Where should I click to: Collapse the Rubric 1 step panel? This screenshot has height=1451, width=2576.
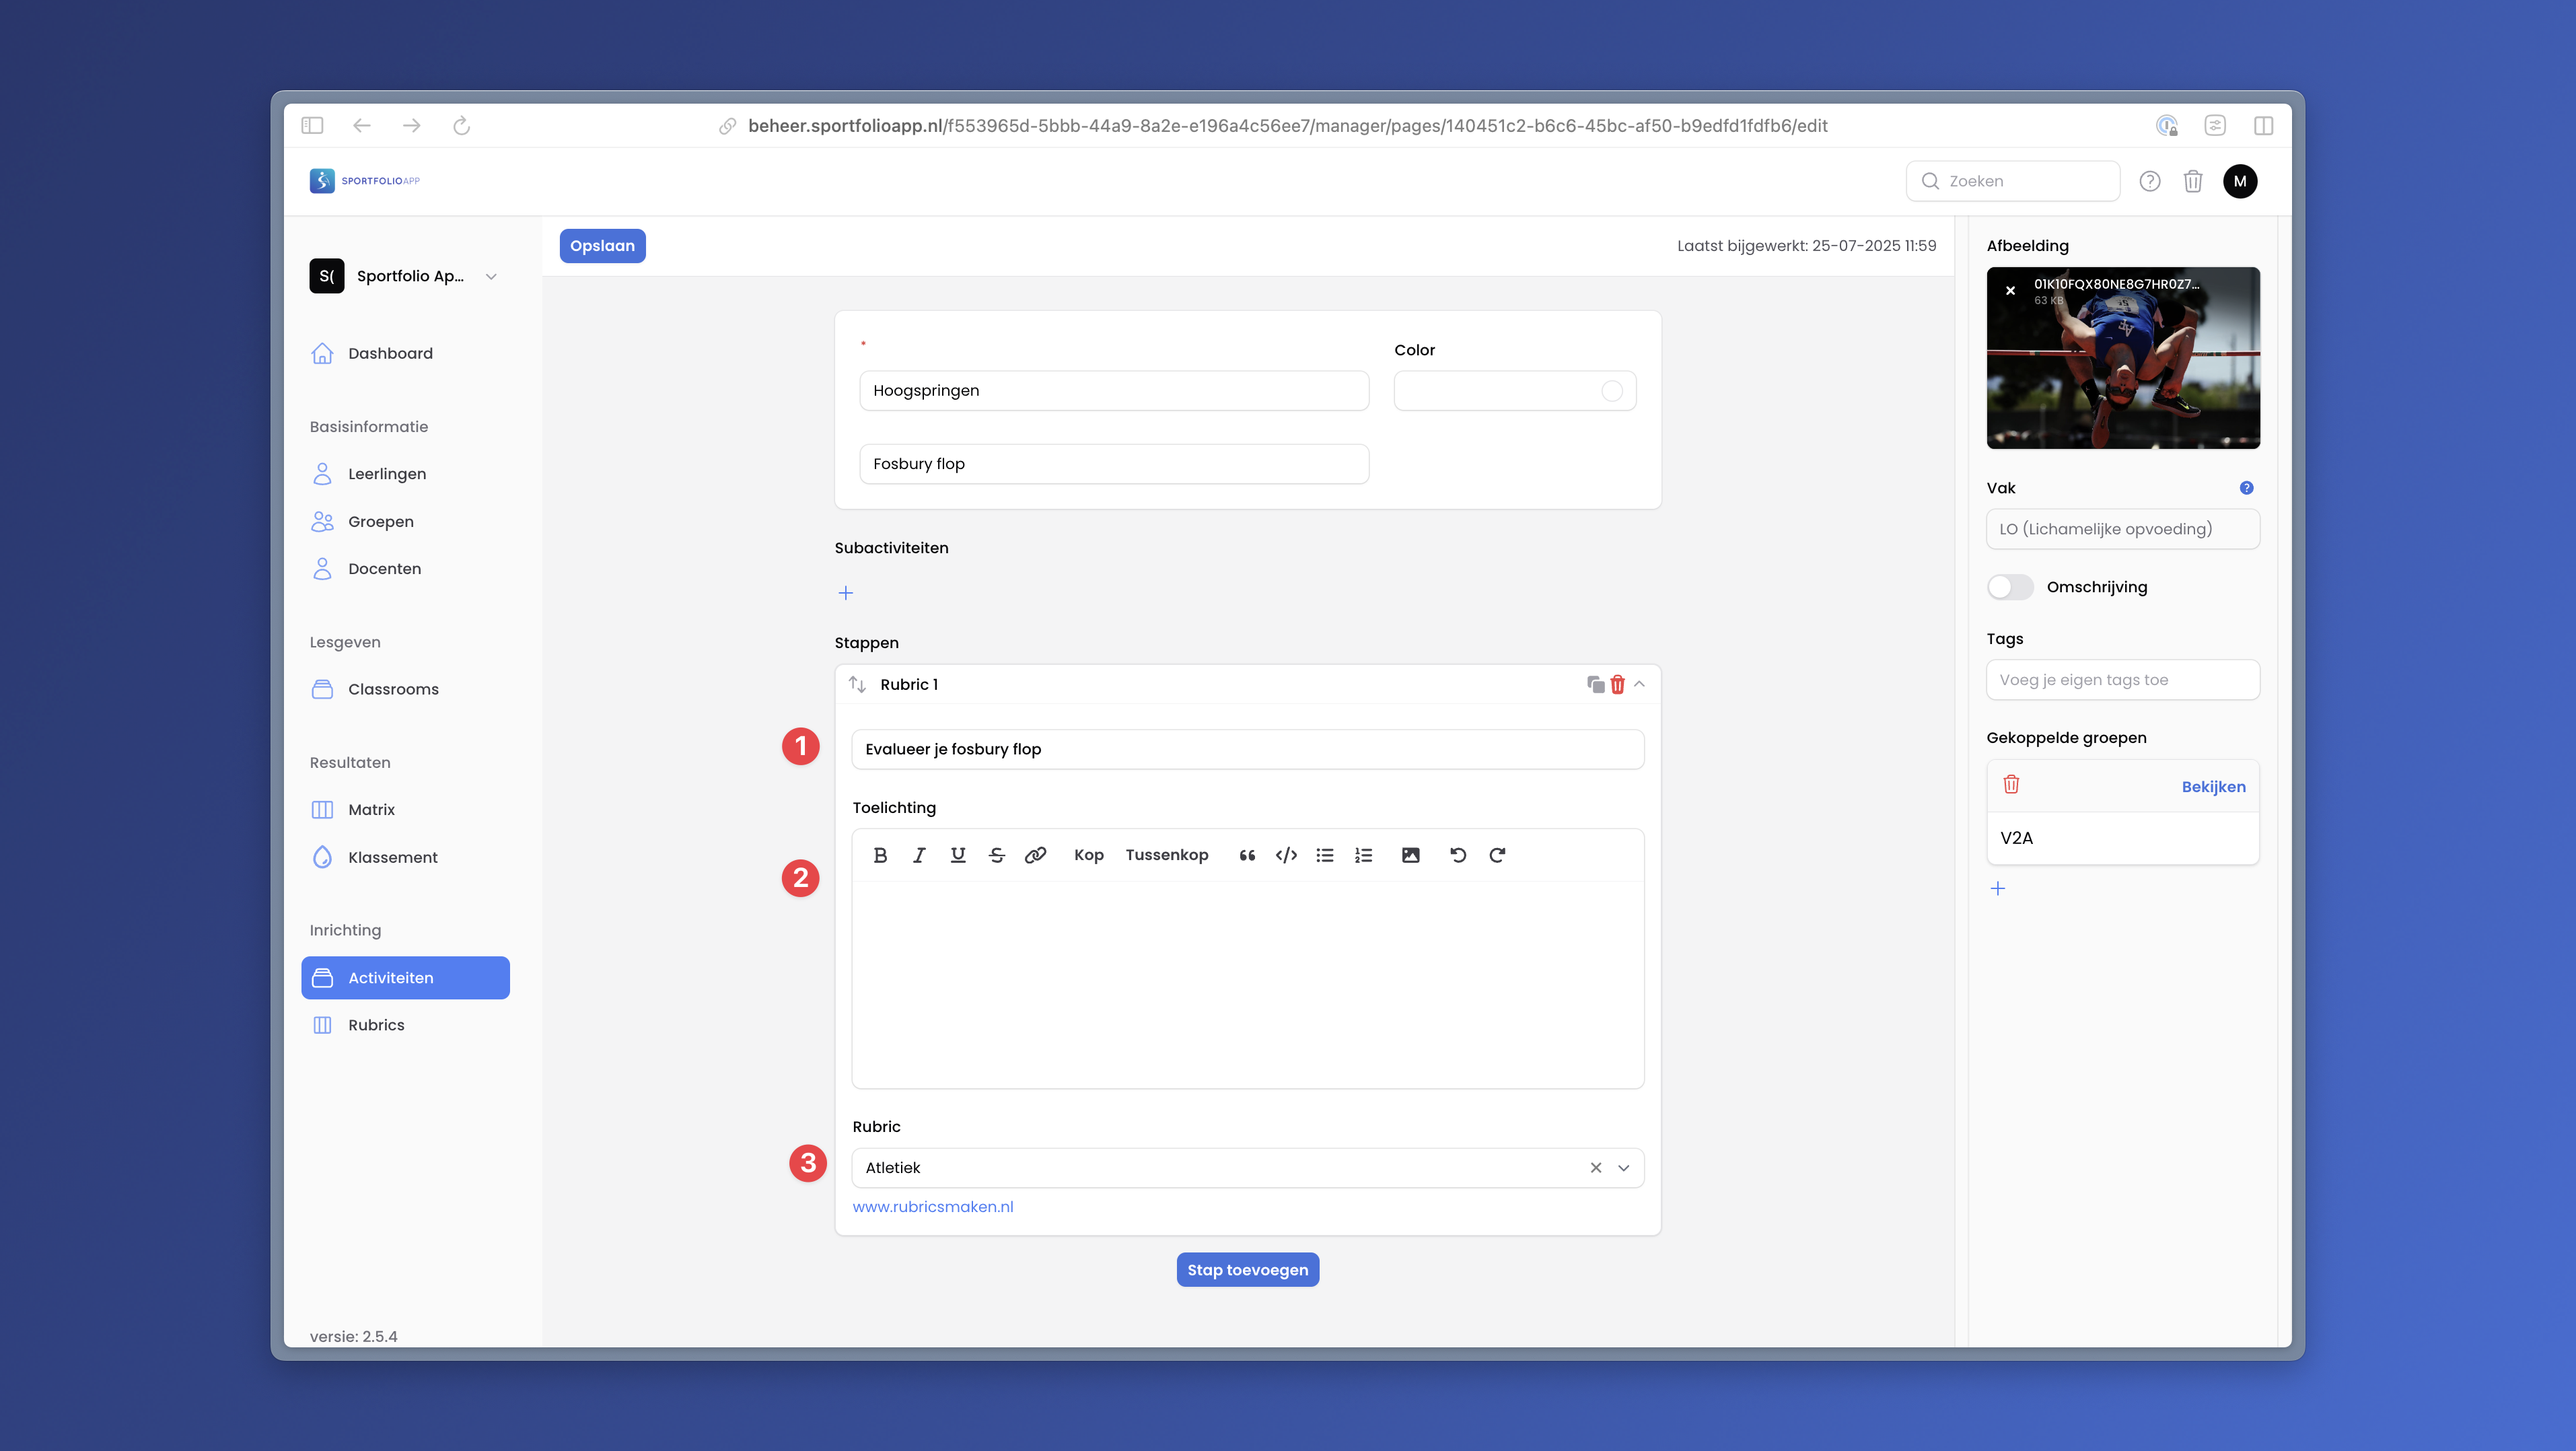tap(1639, 684)
